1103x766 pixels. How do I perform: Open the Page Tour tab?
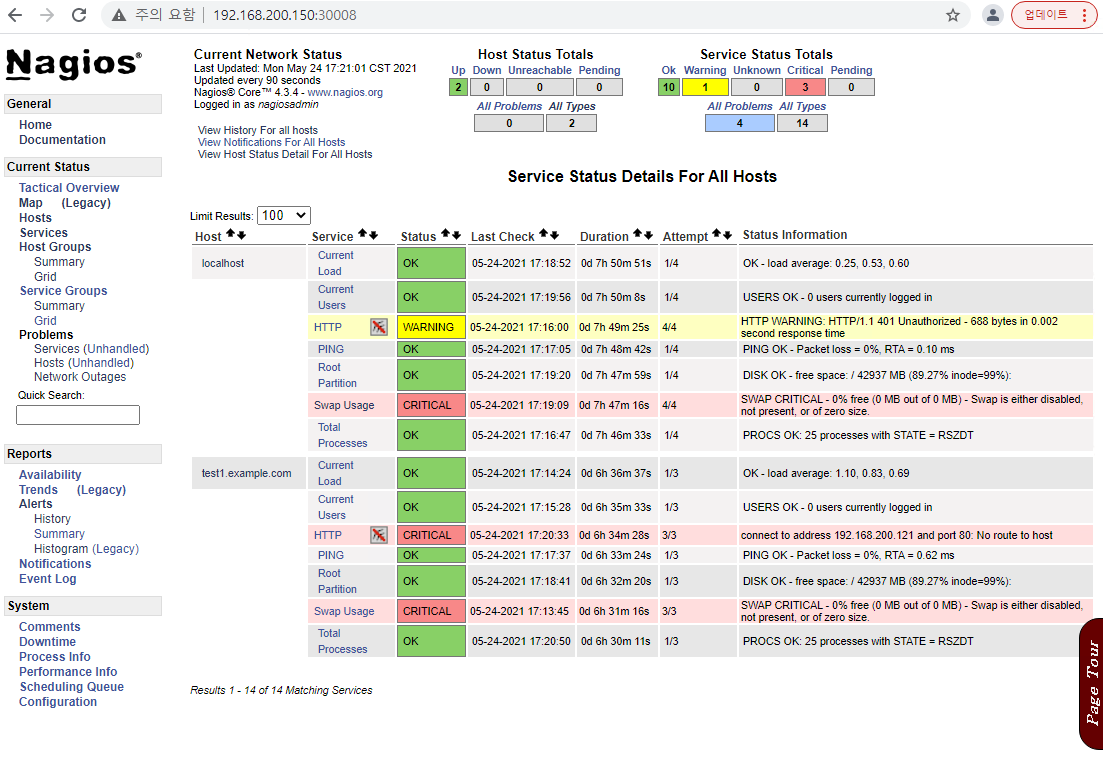pos(1092,683)
